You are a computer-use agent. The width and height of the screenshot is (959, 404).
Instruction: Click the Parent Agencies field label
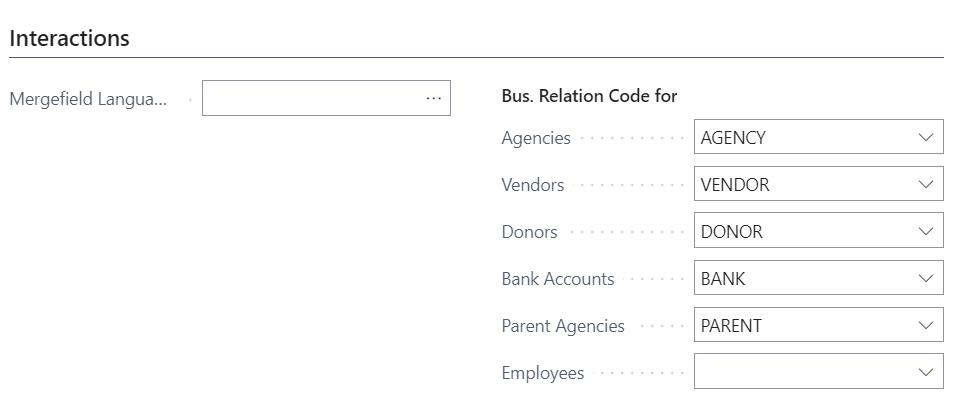click(x=563, y=326)
